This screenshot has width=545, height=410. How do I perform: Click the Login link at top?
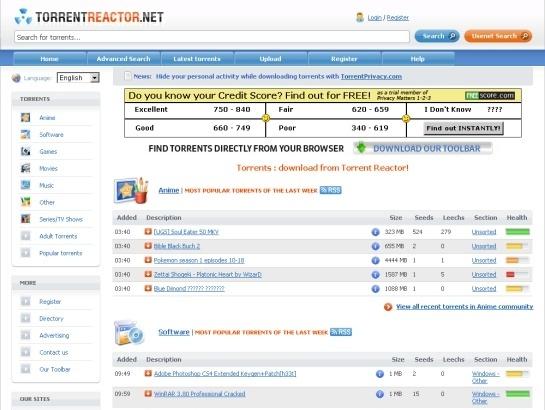tap(375, 17)
